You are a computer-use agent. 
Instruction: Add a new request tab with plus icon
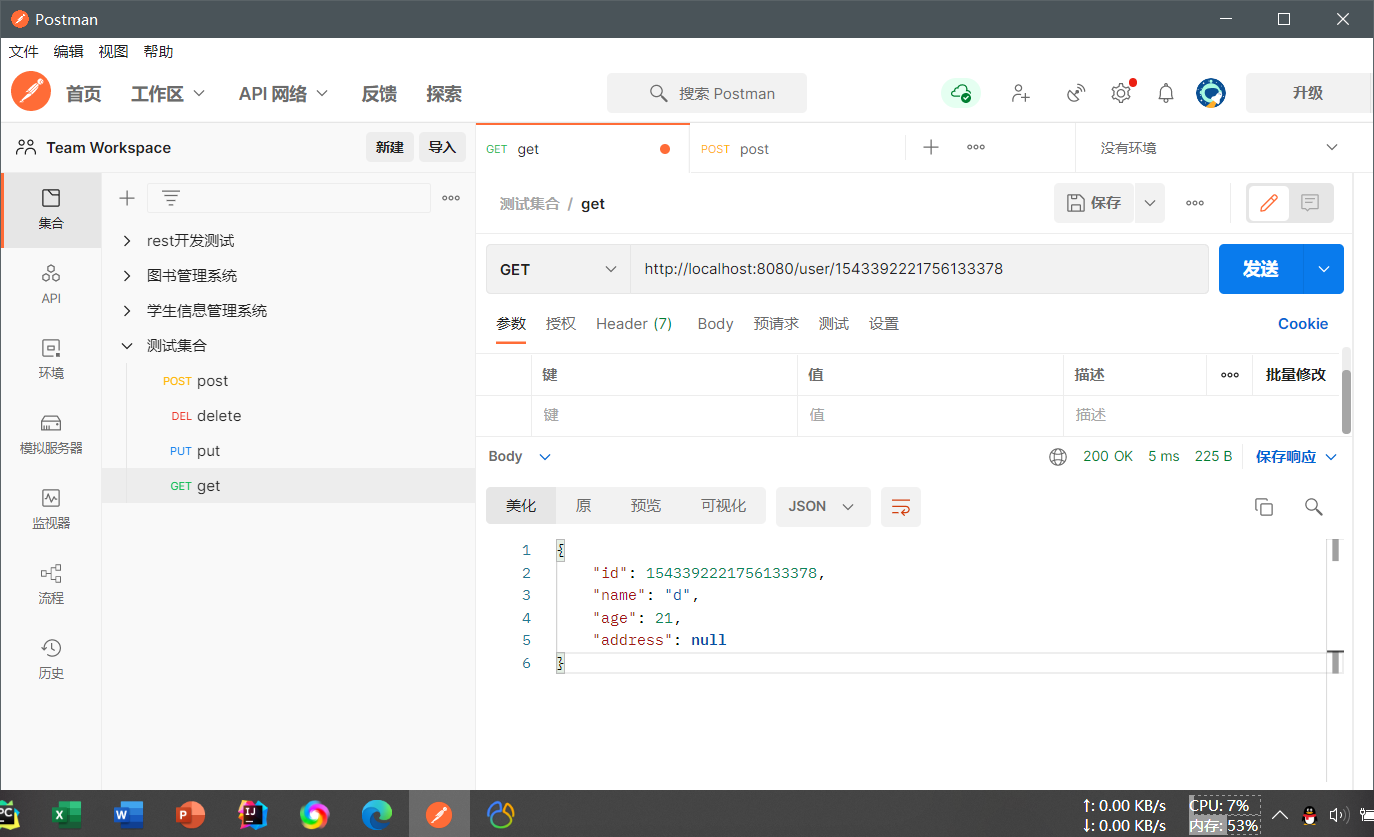click(931, 147)
